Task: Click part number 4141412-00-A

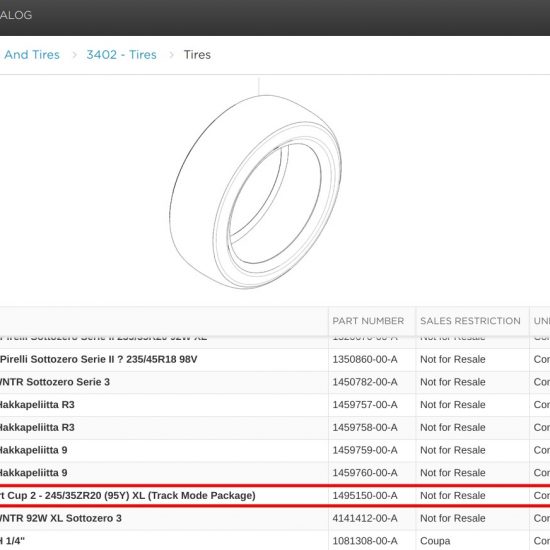Action: [365, 518]
